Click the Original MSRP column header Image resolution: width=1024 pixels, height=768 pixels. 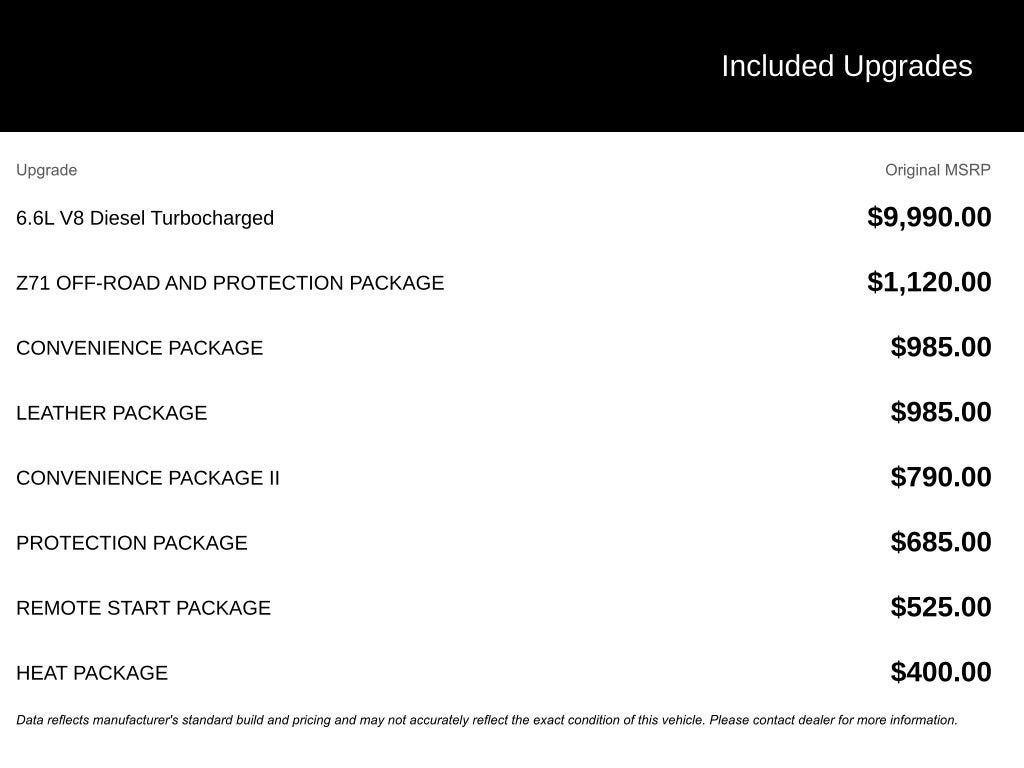pos(937,170)
